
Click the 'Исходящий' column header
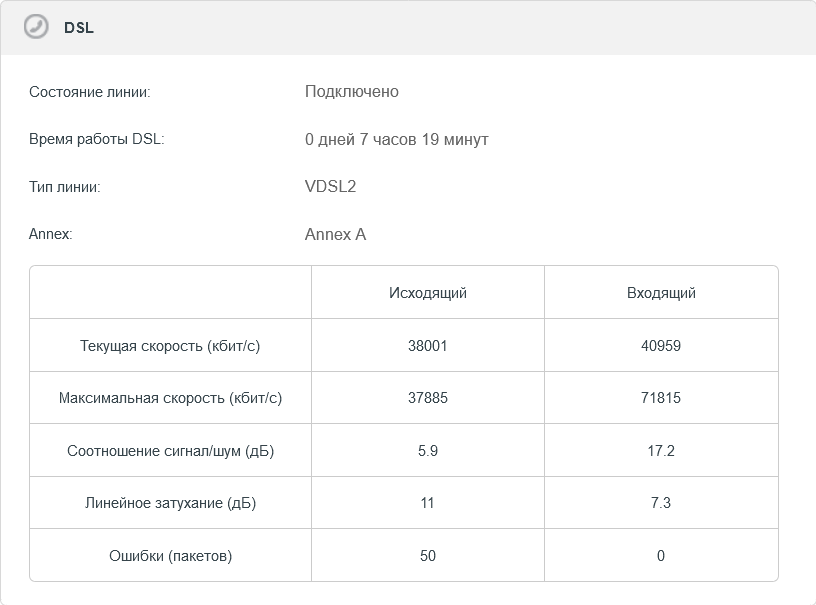[x=428, y=293]
